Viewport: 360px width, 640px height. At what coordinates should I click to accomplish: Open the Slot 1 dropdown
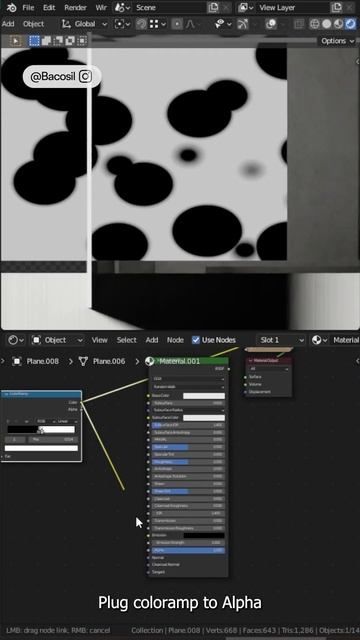pyautogui.click(x=281, y=340)
